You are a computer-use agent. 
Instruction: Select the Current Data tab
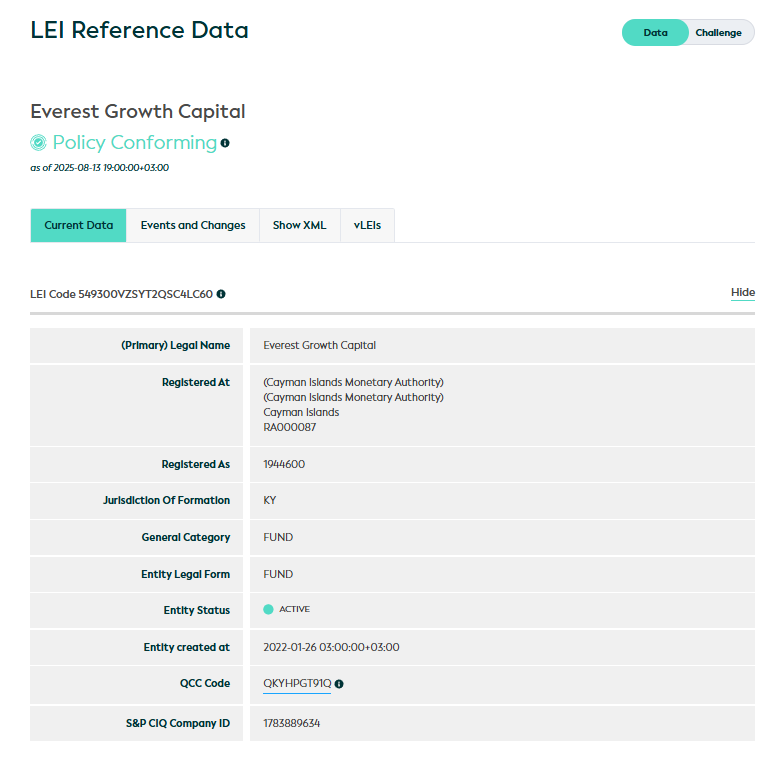(79, 225)
